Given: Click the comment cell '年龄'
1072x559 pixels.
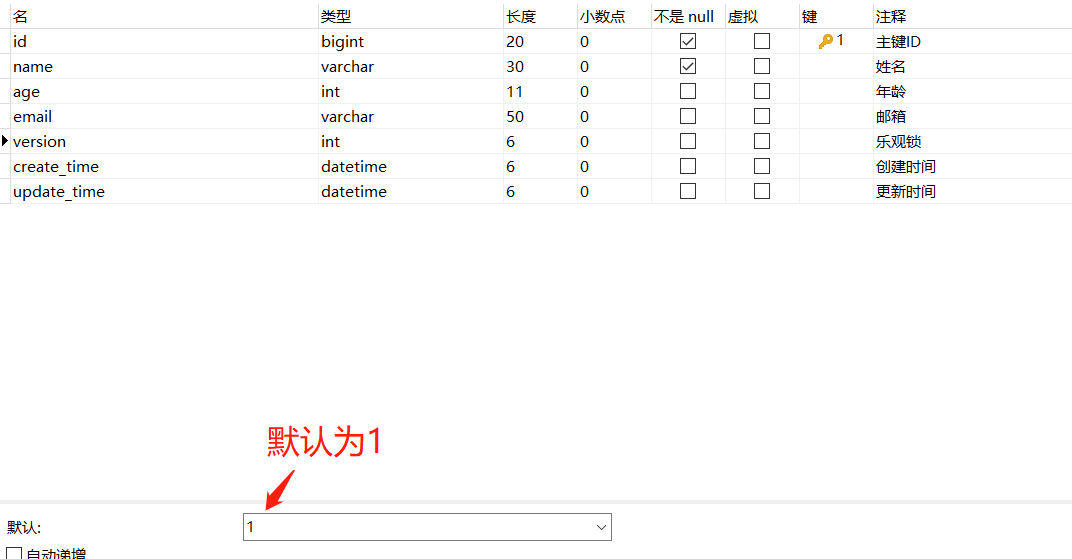Looking at the screenshot, I should (972, 92).
